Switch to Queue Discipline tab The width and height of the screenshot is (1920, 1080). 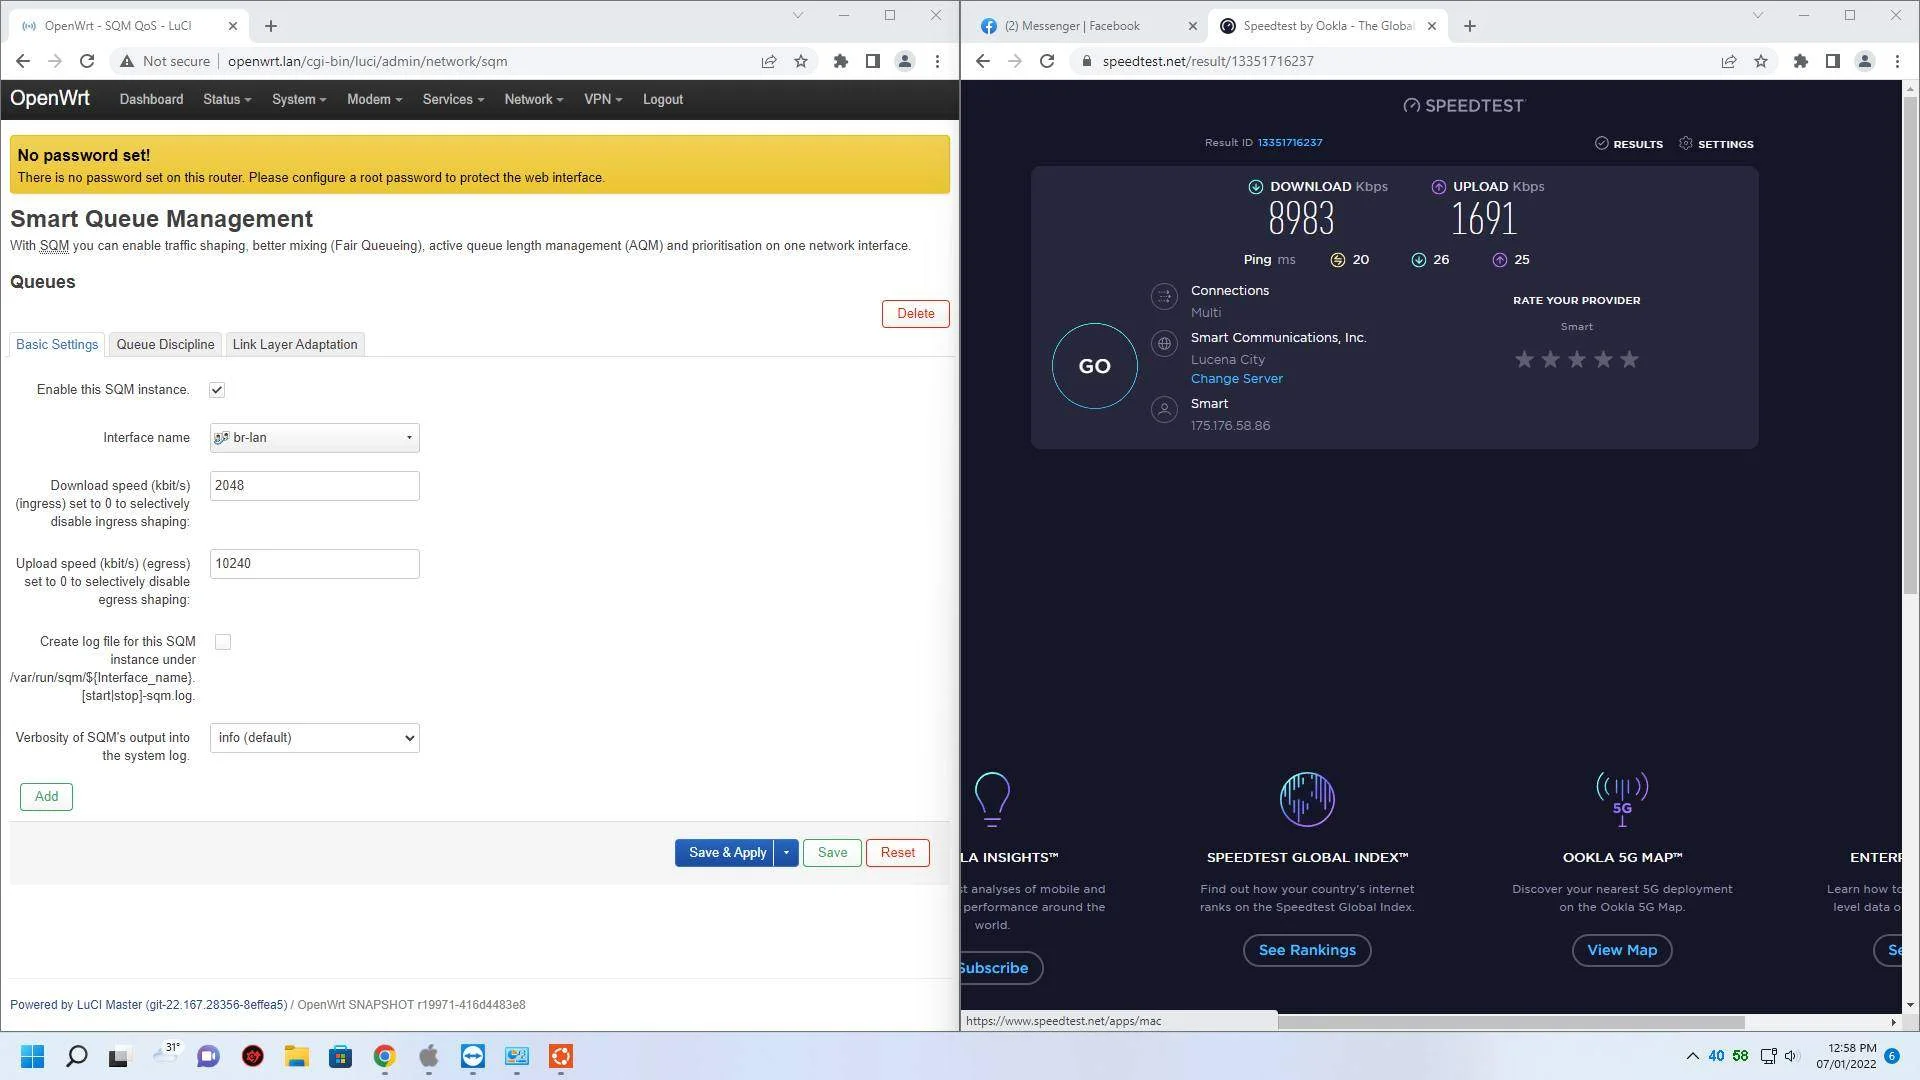(x=165, y=344)
